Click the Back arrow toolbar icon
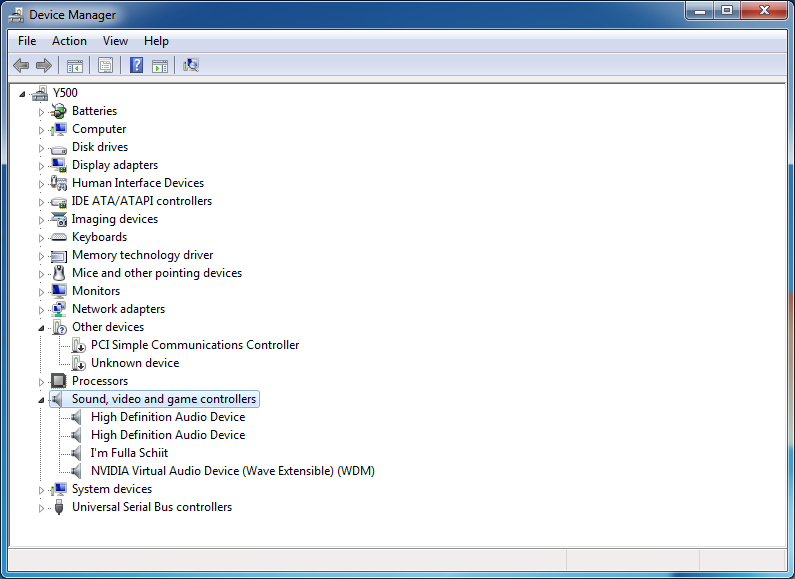 pyautogui.click(x=21, y=65)
